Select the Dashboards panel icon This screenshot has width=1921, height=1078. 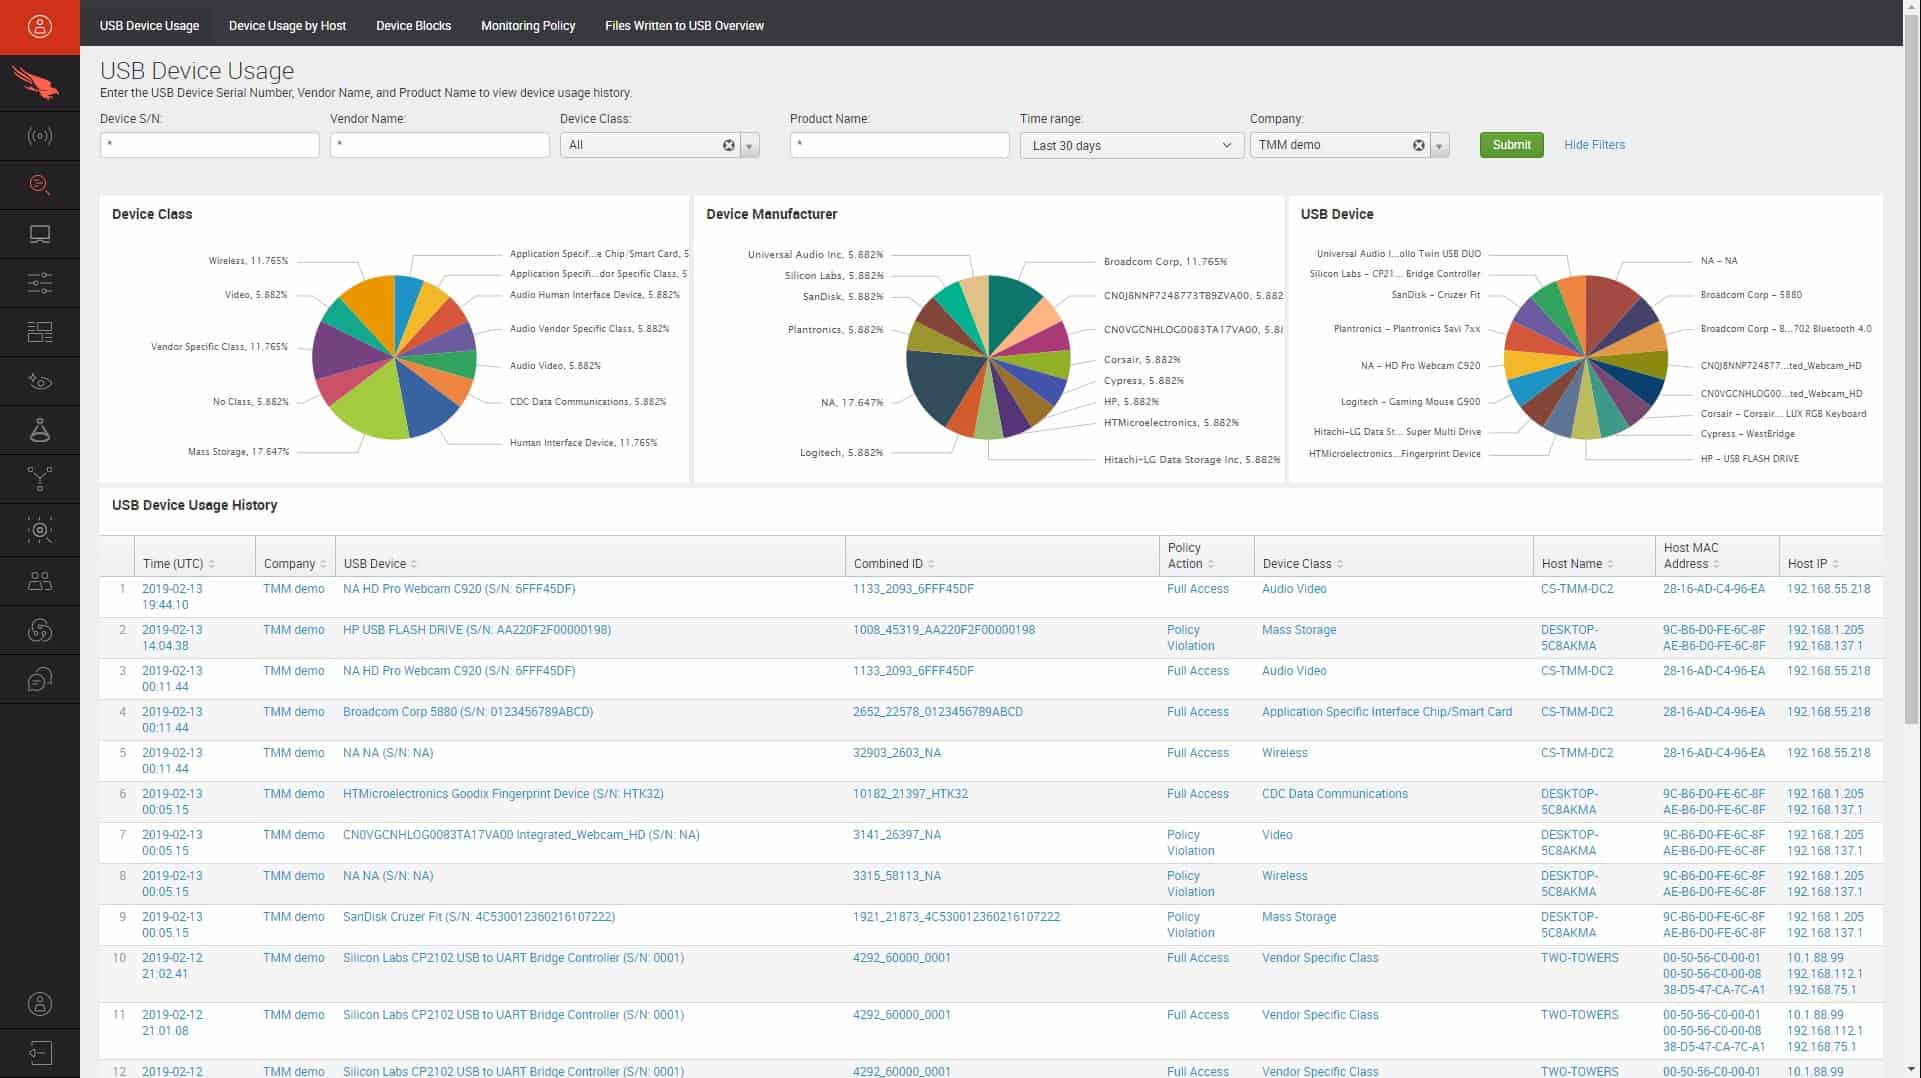tap(39, 331)
